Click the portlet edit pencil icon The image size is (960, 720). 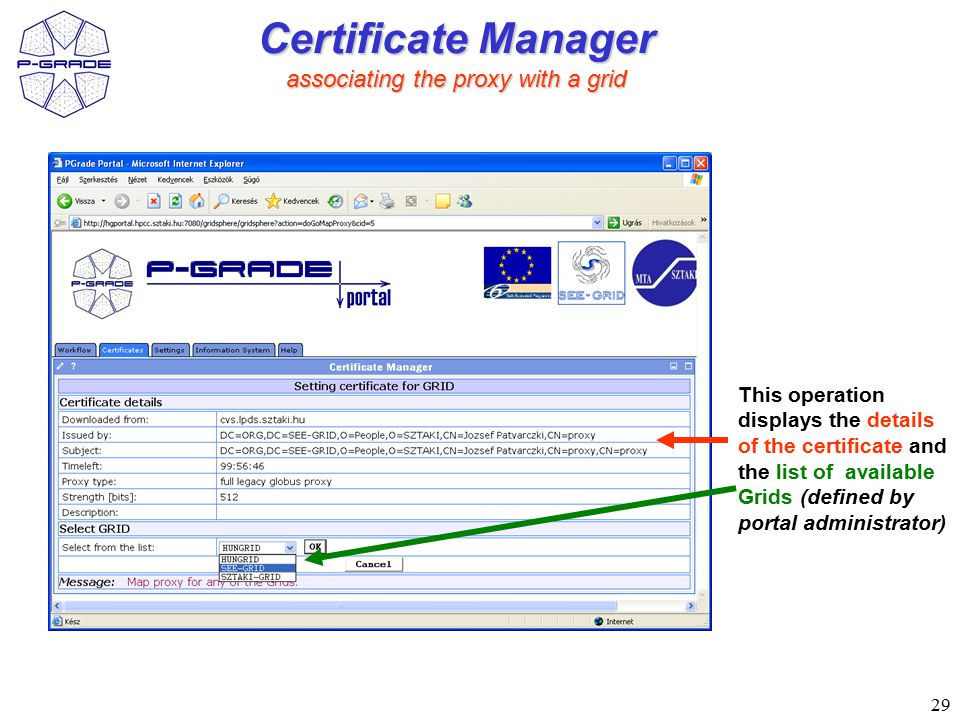coord(61,366)
